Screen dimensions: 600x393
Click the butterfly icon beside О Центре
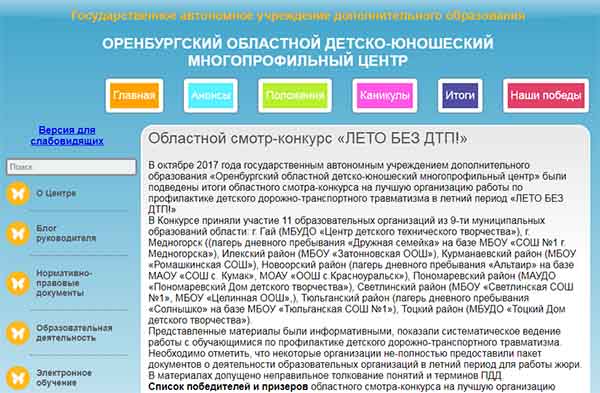(x=18, y=194)
